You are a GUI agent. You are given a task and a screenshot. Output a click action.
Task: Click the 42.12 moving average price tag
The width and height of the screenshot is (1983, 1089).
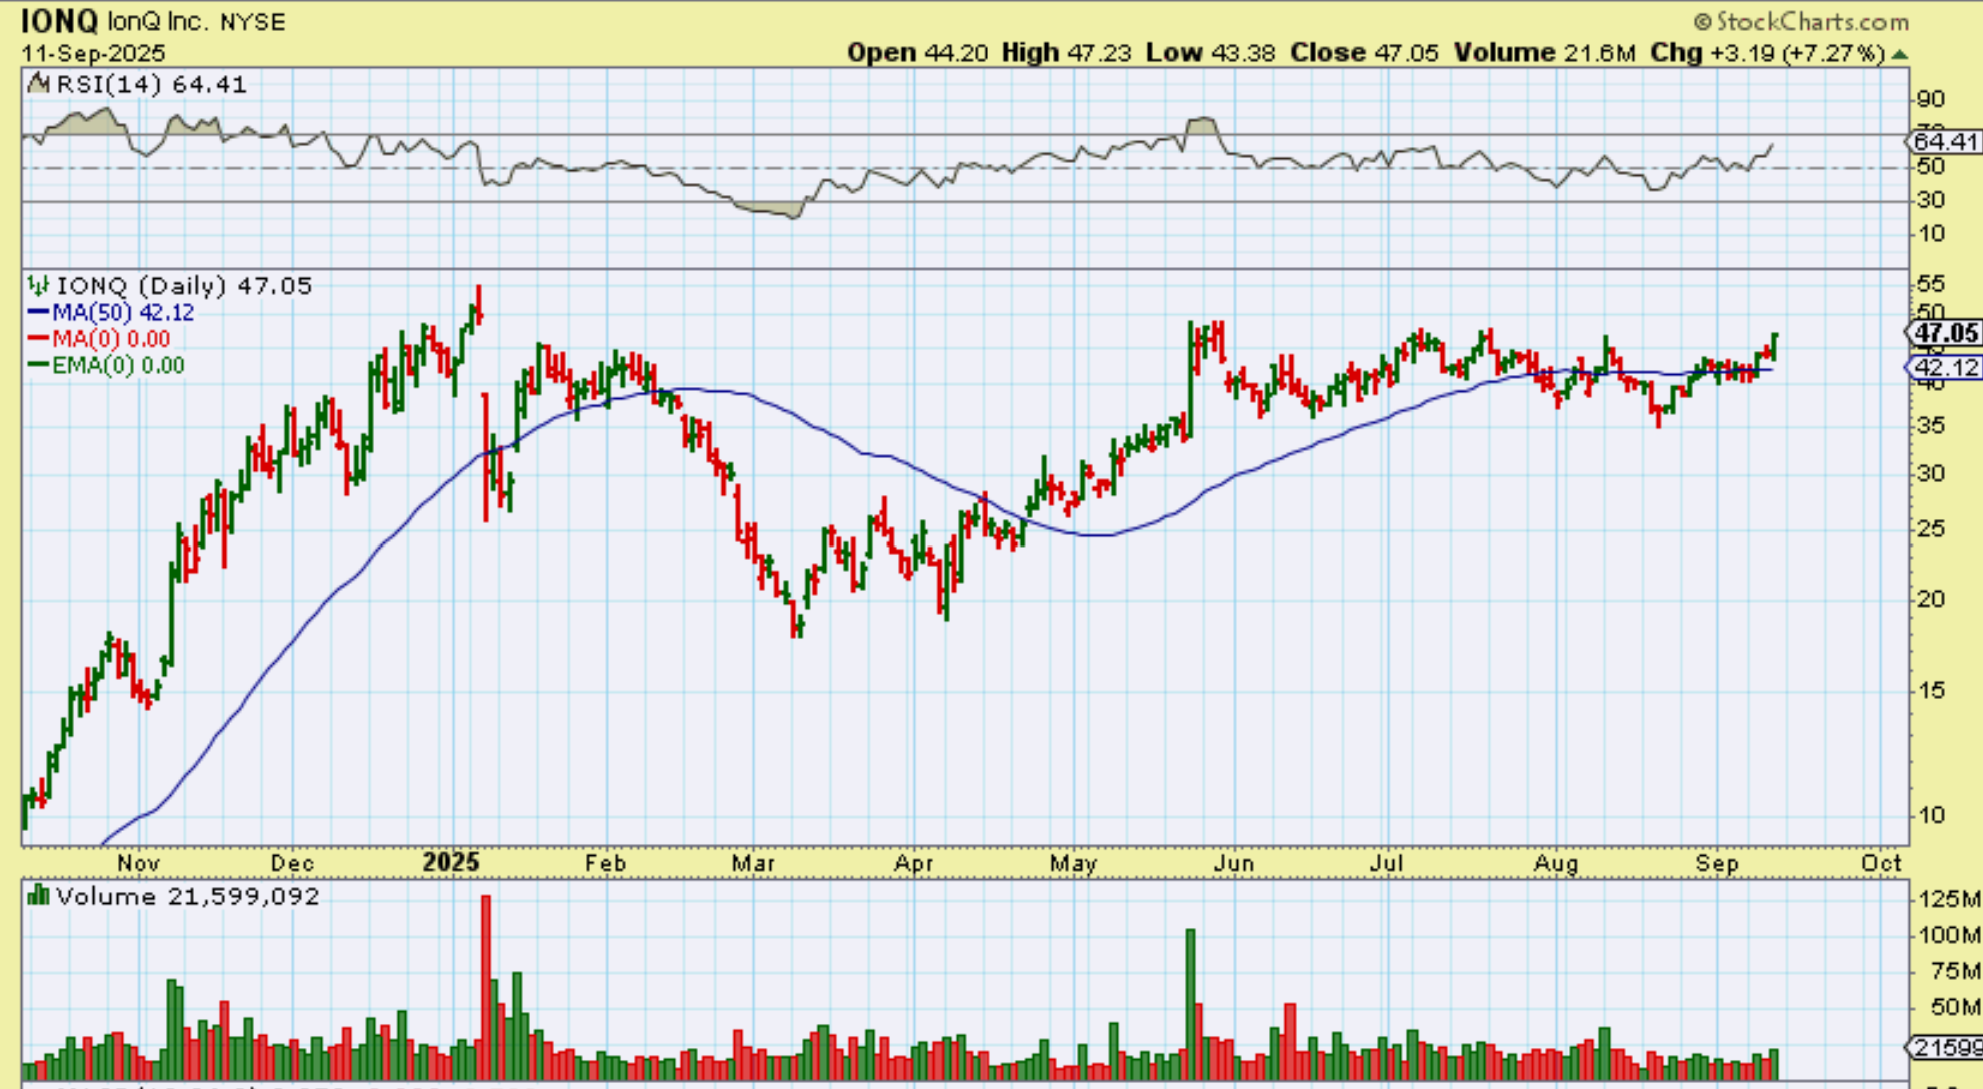pyautogui.click(x=1945, y=368)
